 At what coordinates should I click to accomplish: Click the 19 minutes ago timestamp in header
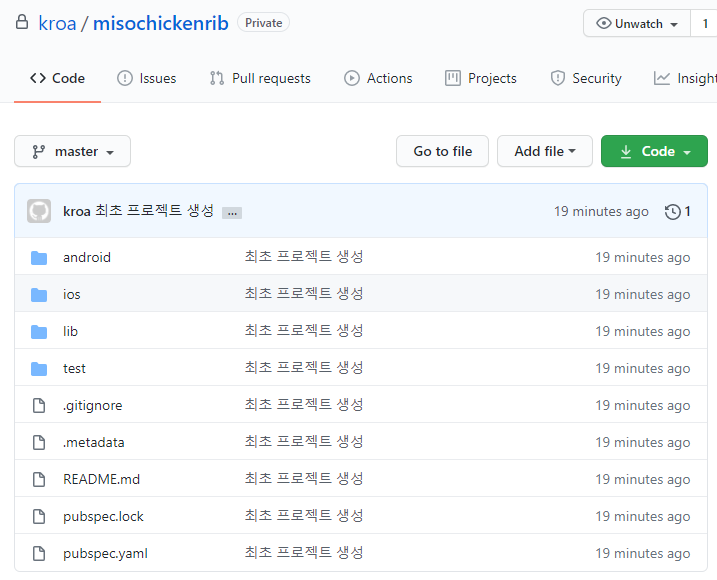601,212
